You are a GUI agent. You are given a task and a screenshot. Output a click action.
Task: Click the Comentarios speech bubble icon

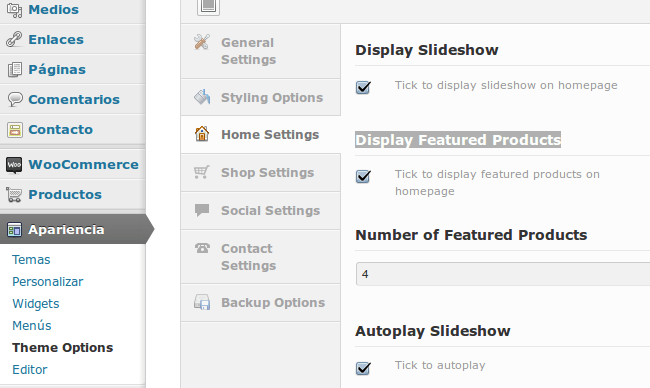15,99
